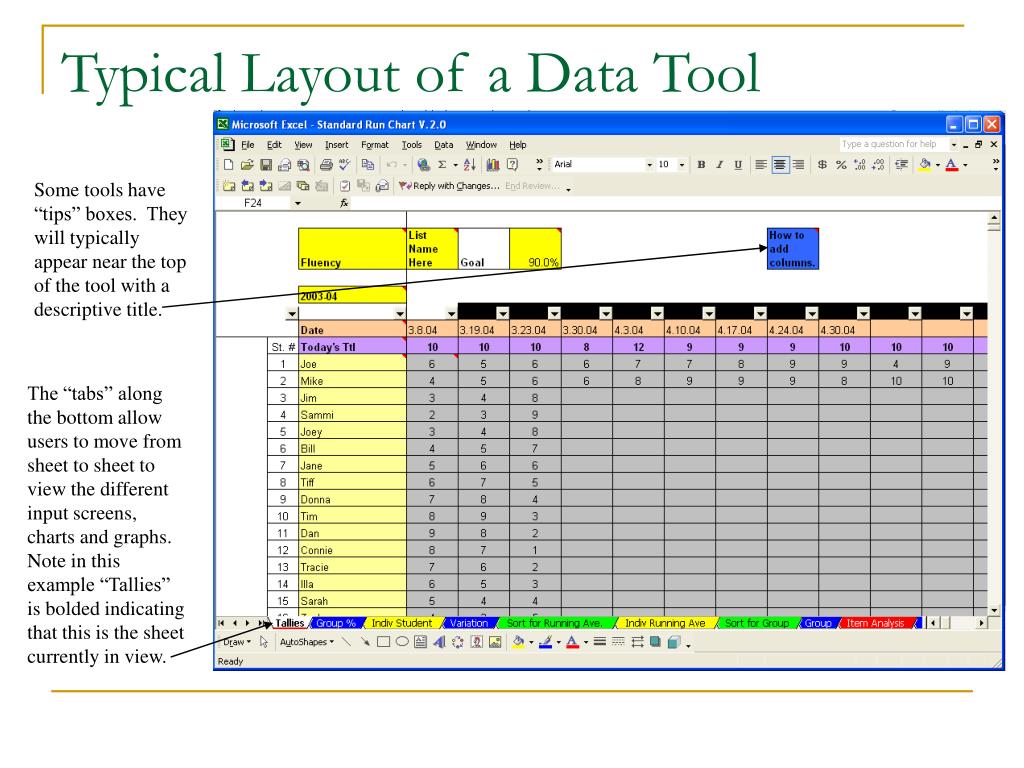
Task: Click the 3-D Style icon in Draw toolbar
Action: pyautogui.click(x=674, y=642)
